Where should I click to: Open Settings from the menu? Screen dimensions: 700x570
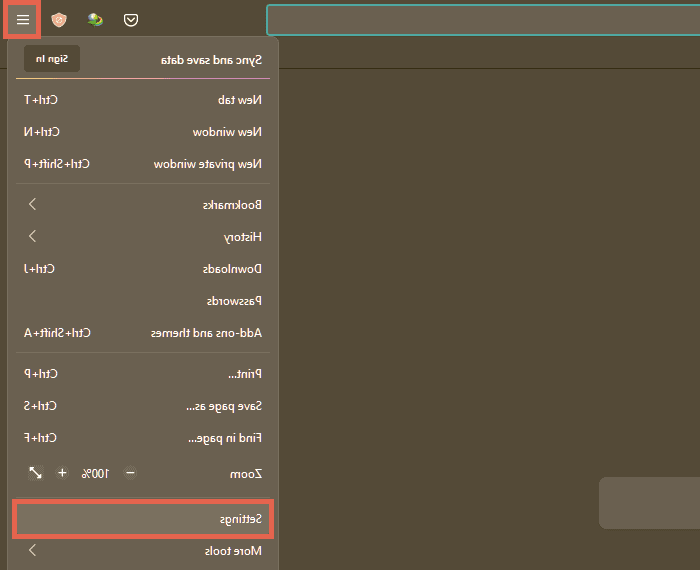[143, 520]
